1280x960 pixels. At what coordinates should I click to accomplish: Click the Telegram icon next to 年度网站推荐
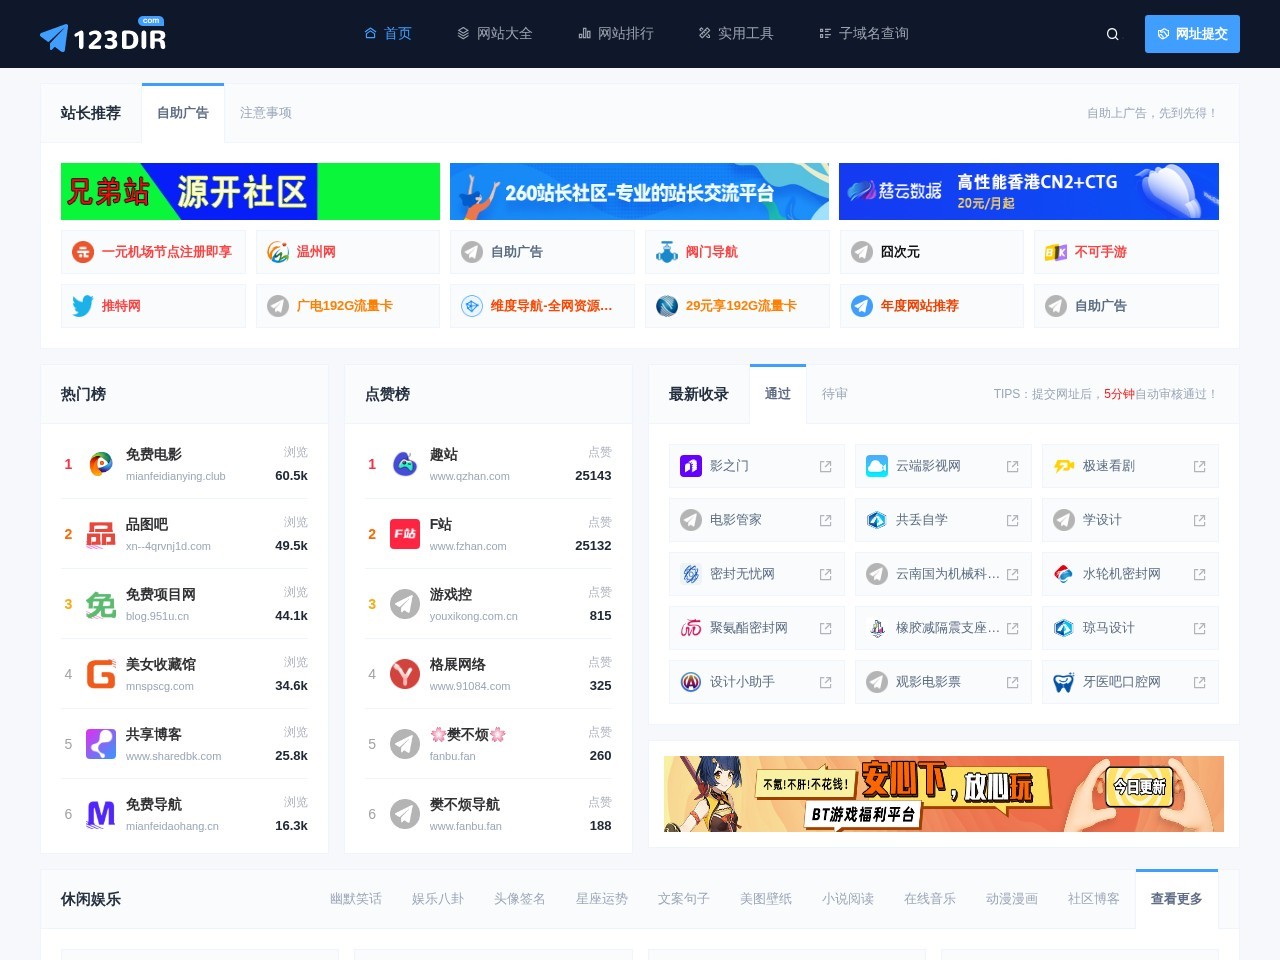862,305
